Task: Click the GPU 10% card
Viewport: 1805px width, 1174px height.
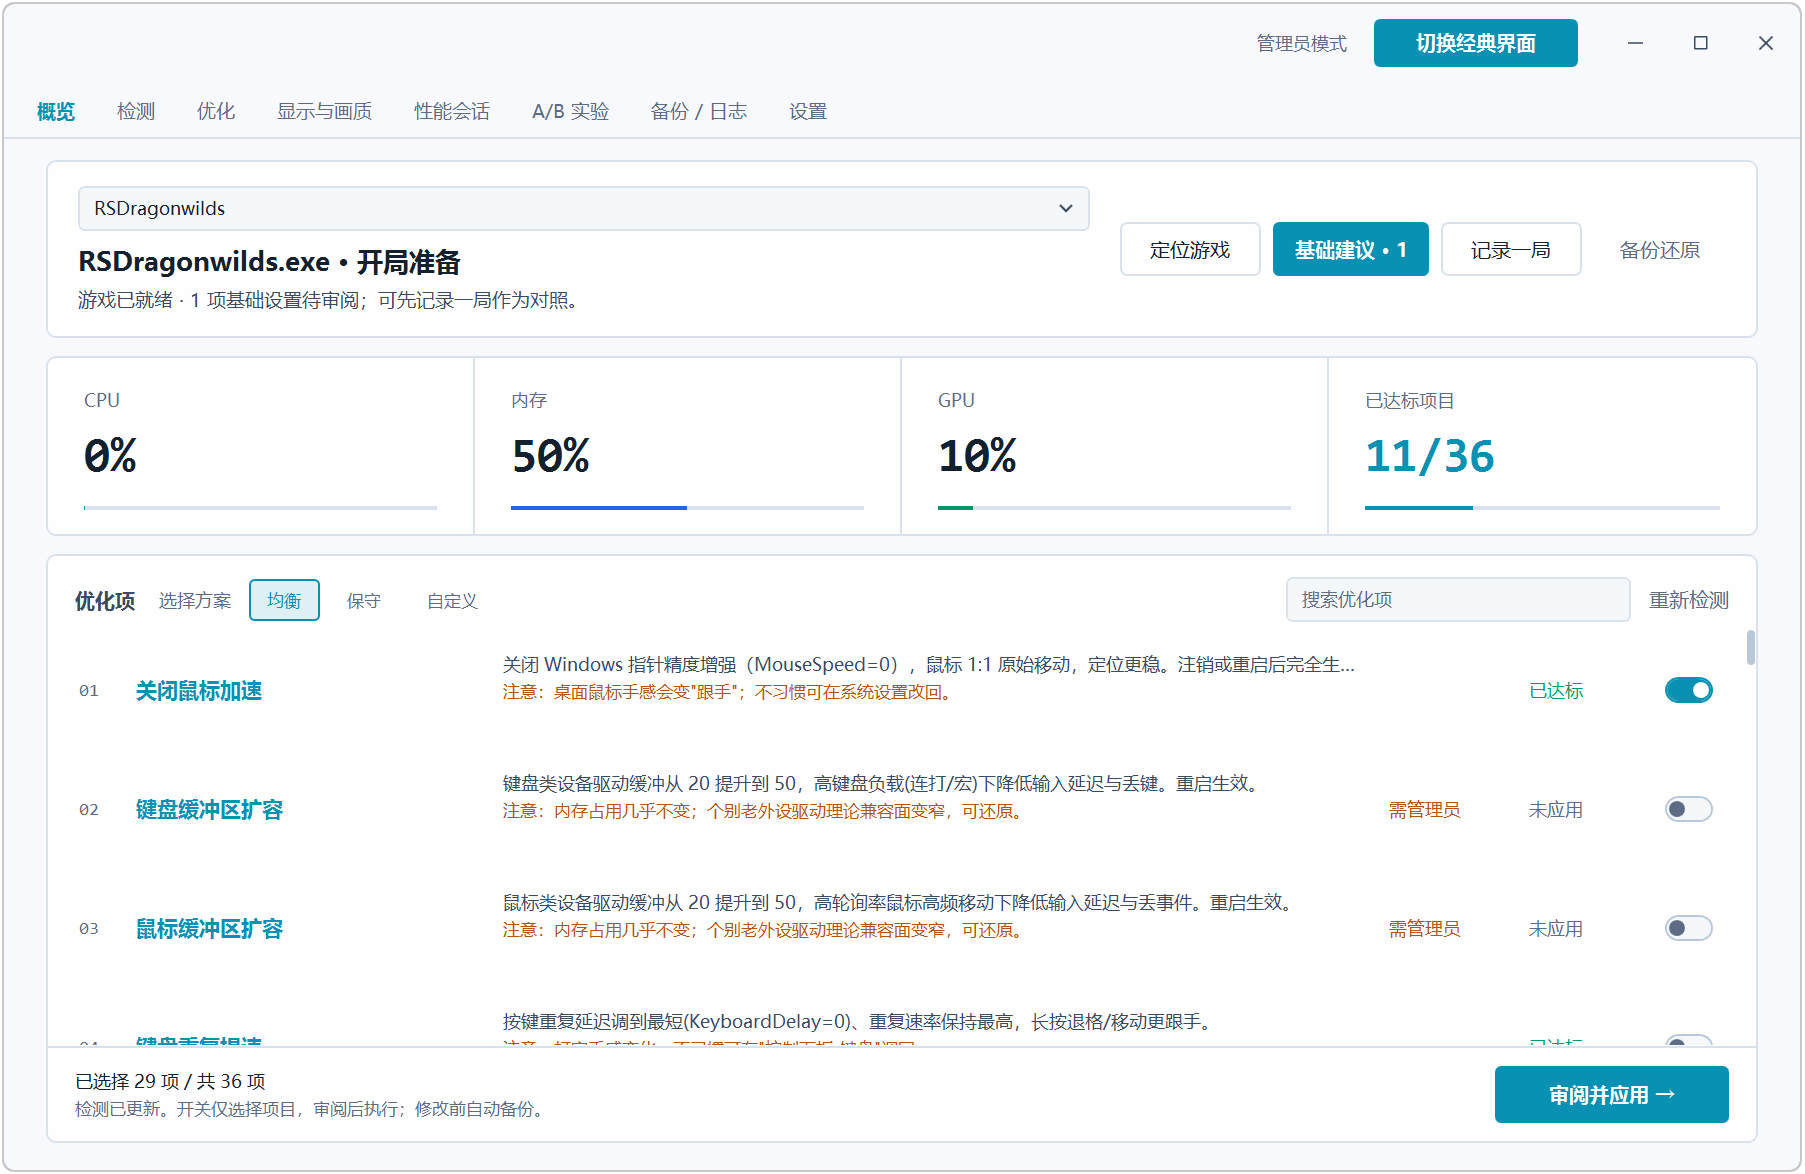Action: [x=1114, y=446]
